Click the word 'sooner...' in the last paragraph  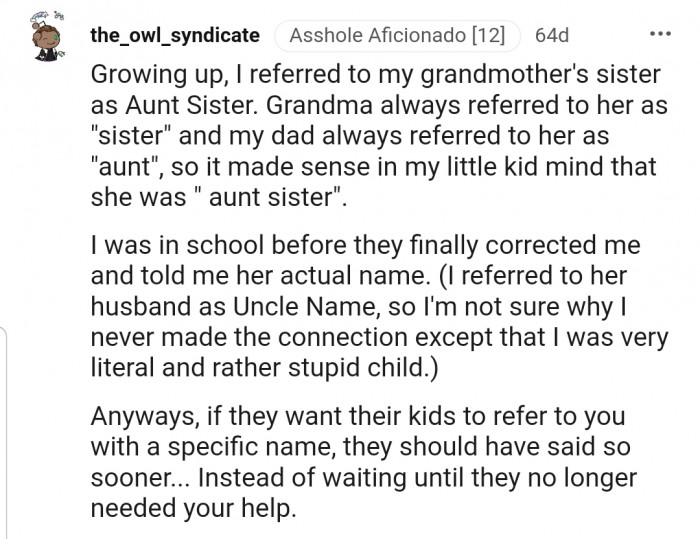pyautogui.click(x=140, y=478)
